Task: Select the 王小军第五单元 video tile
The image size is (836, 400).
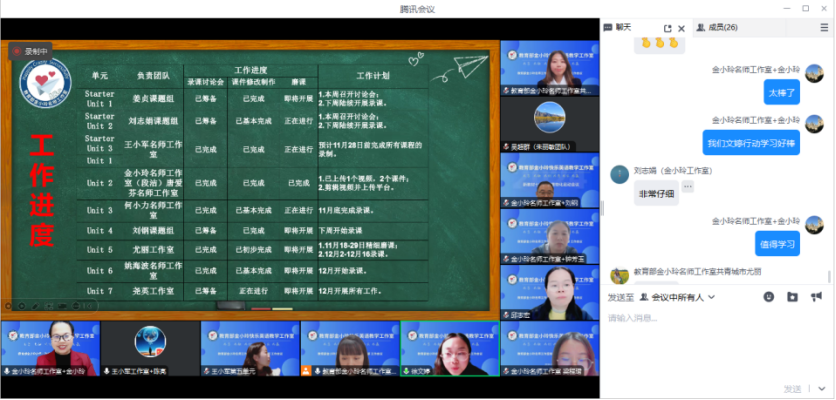Action: [250, 349]
